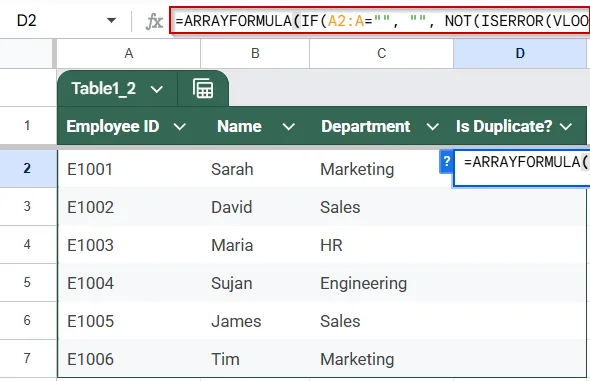
Task: Click the Table1_2 table name label
Action: [103, 89]
